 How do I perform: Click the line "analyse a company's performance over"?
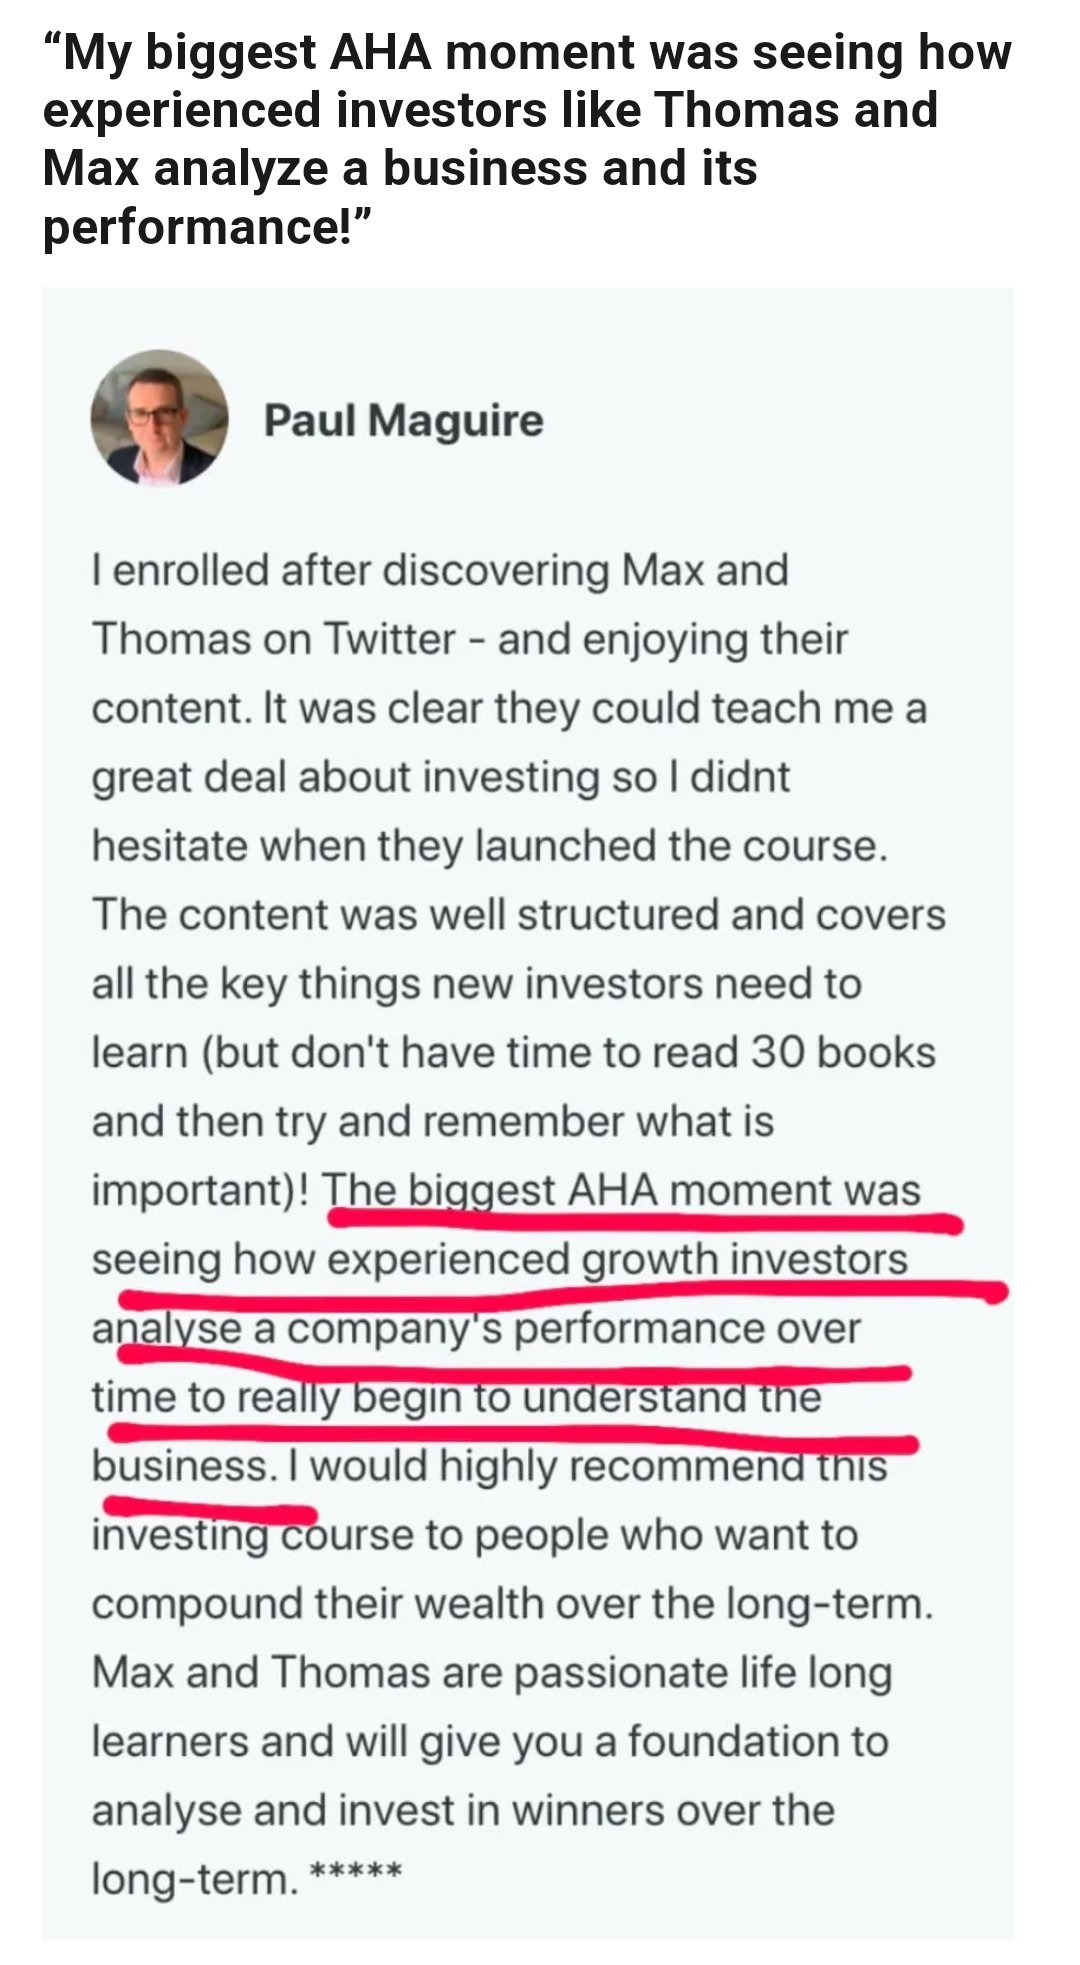click(476, 1328)
